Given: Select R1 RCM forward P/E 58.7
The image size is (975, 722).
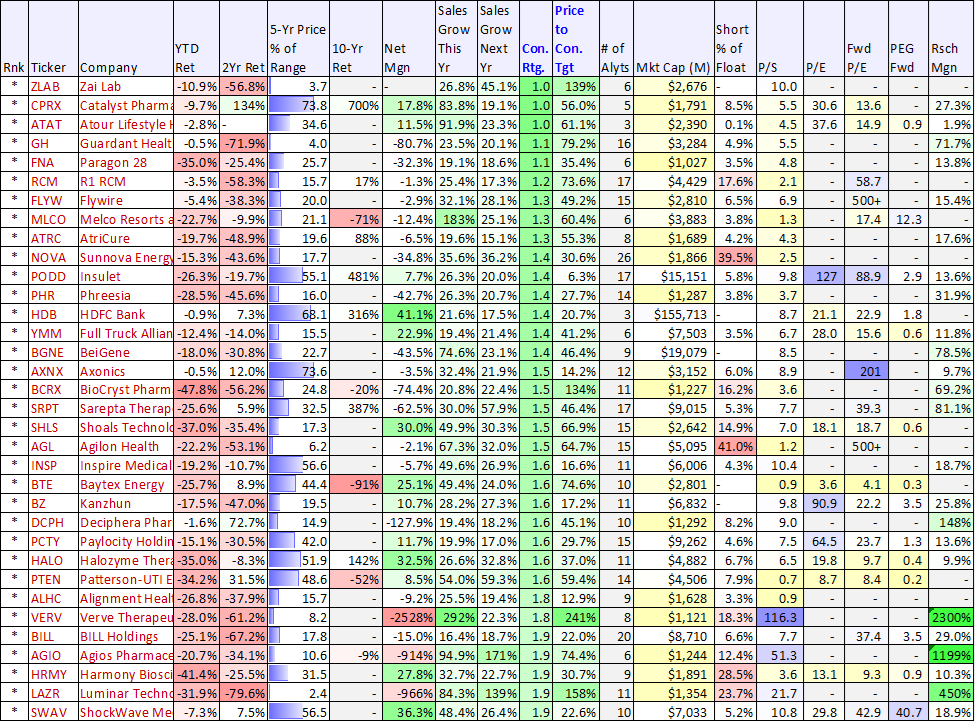Looking at the screenshot, I should click(866, 182).
